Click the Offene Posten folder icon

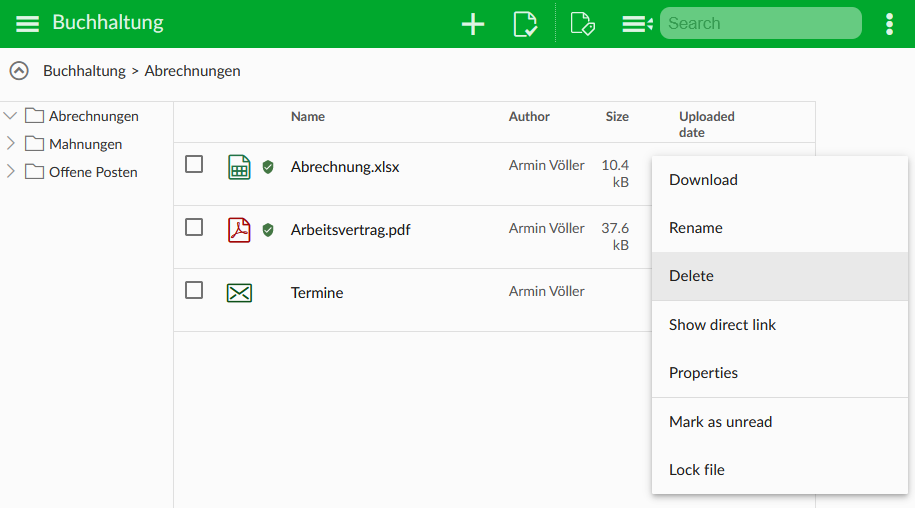34,171
